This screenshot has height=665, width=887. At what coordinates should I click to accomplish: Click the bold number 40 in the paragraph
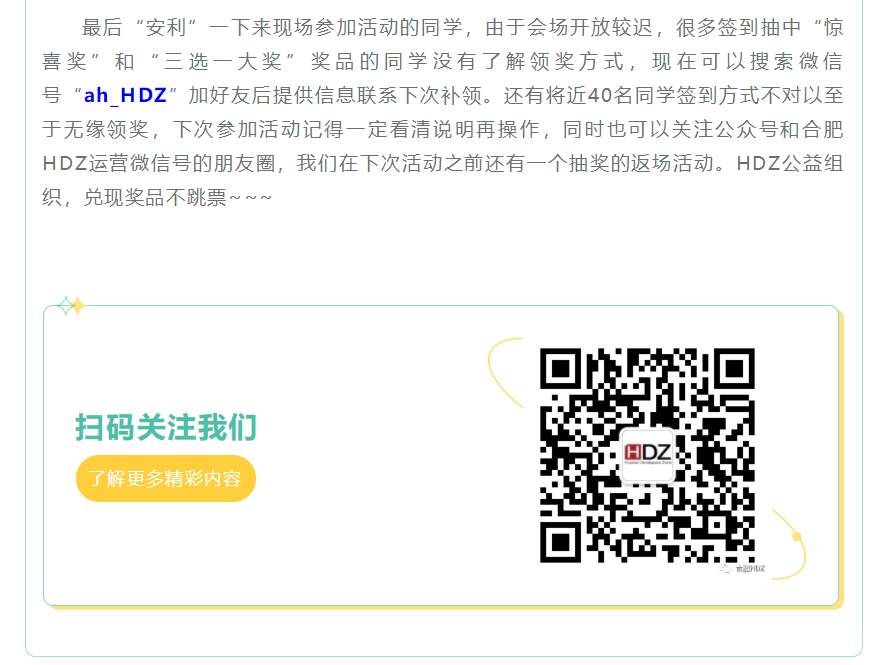[600, 96]
